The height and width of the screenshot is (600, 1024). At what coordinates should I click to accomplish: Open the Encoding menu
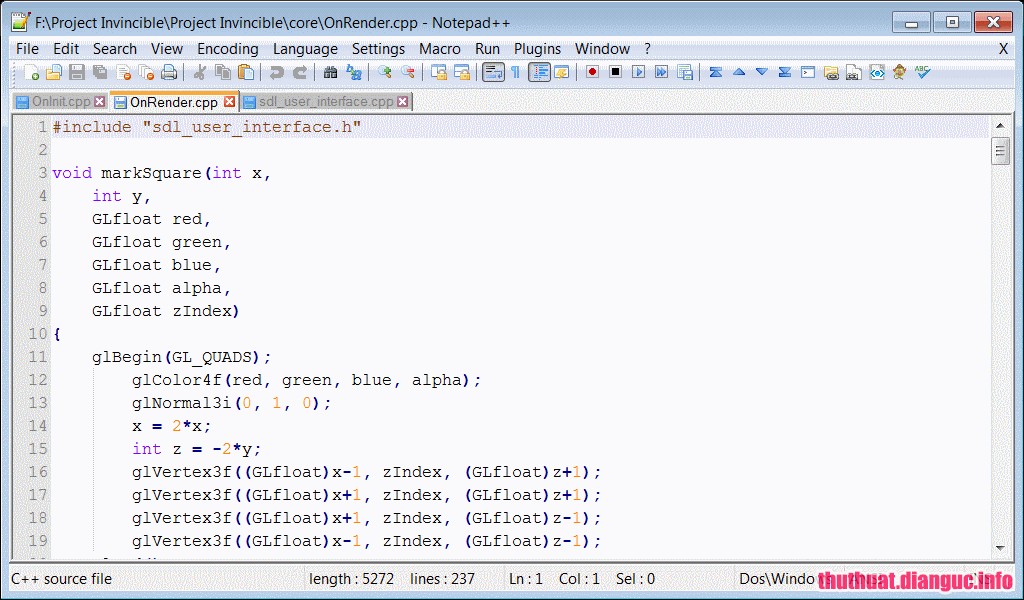228,49
